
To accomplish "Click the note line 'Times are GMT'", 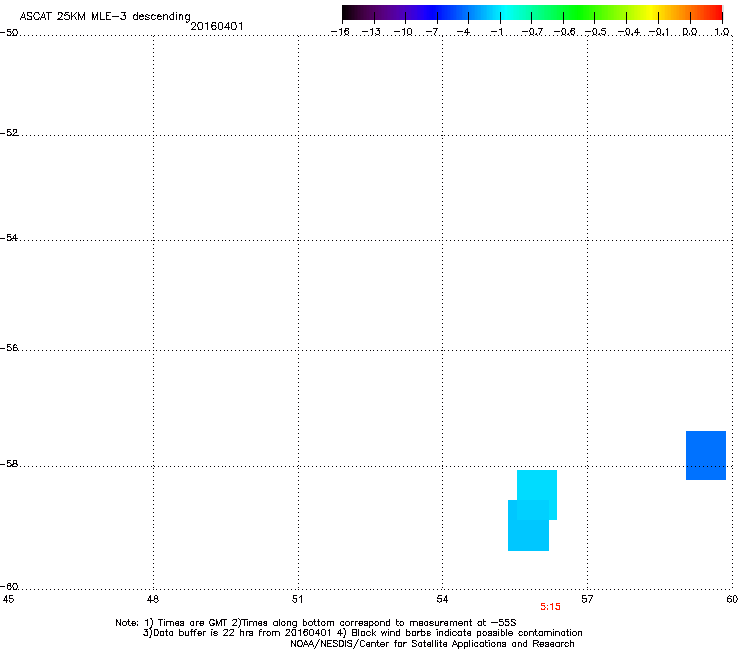I will (193, 623).
